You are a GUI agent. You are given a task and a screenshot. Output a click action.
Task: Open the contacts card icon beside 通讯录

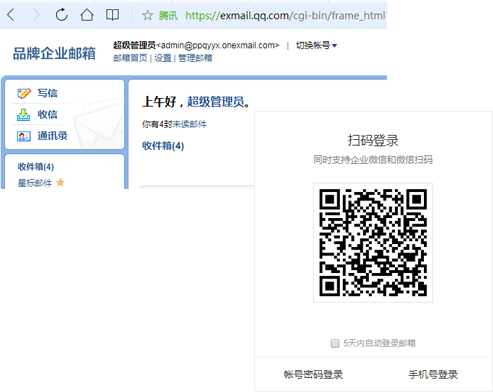tap(24, 136)
